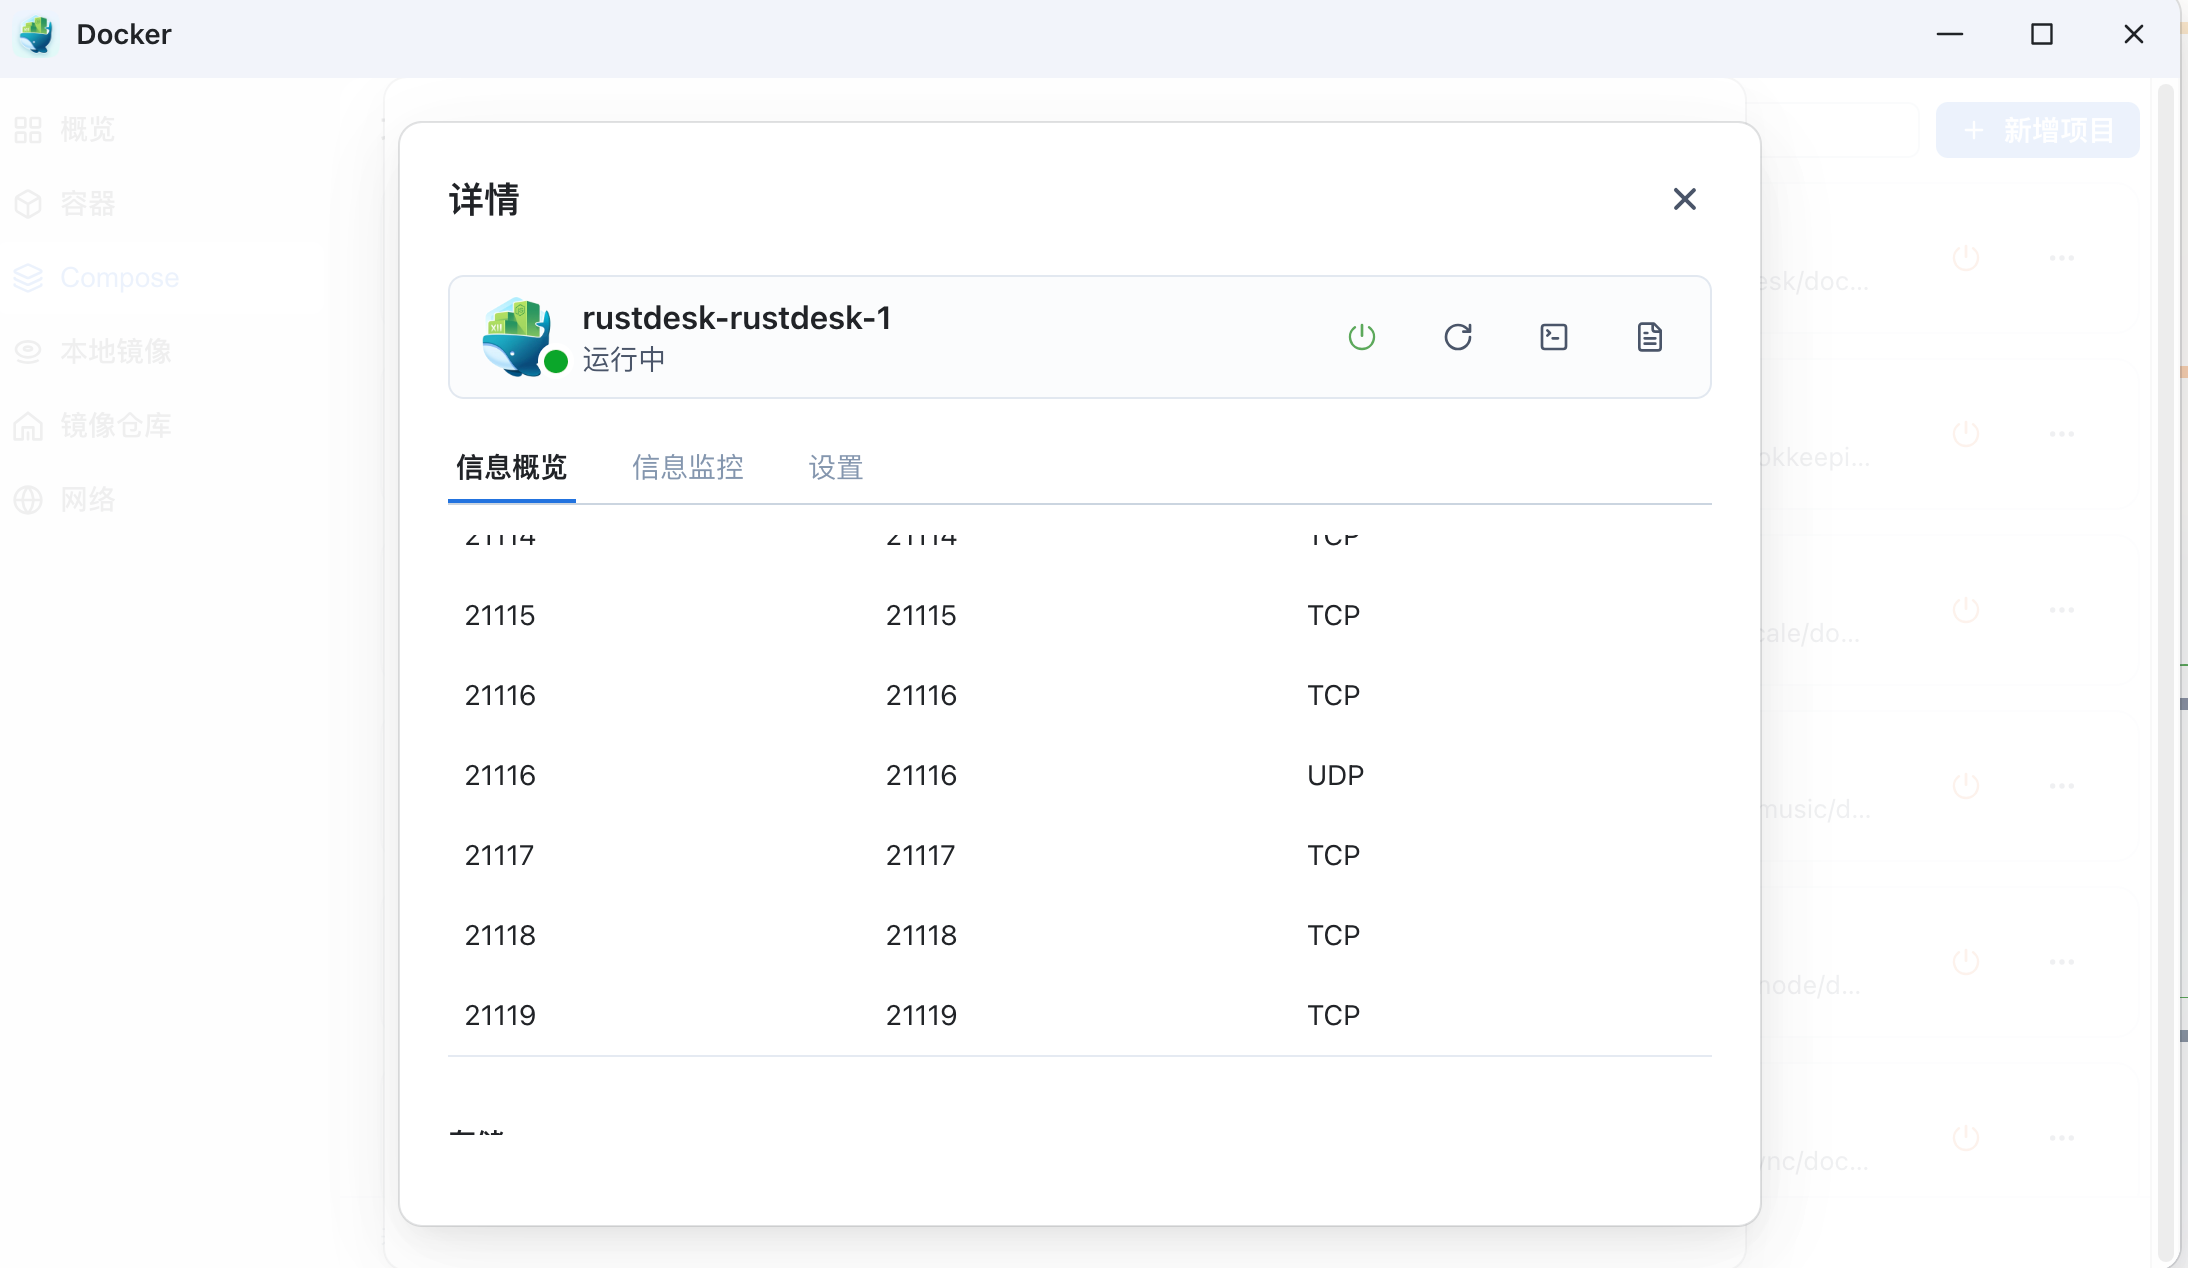This screenshot has height=1268, width=2188.
Task: Open the Compose section in sidebar
Action: point(119,277)
